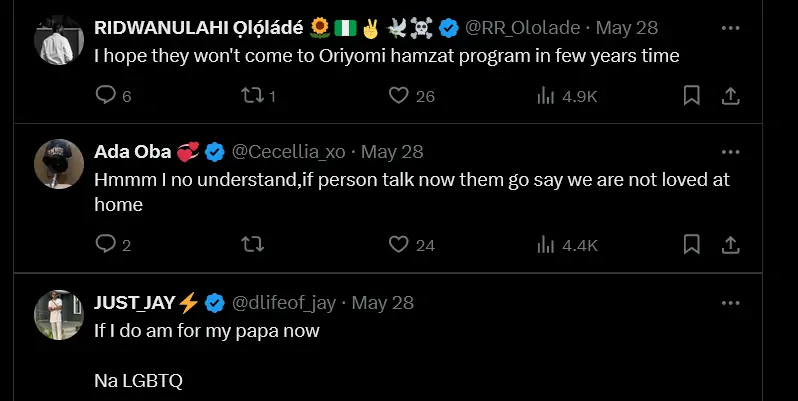
Task: Like Ada Oba's tweet with 24 likes
Action: point(399,244)
